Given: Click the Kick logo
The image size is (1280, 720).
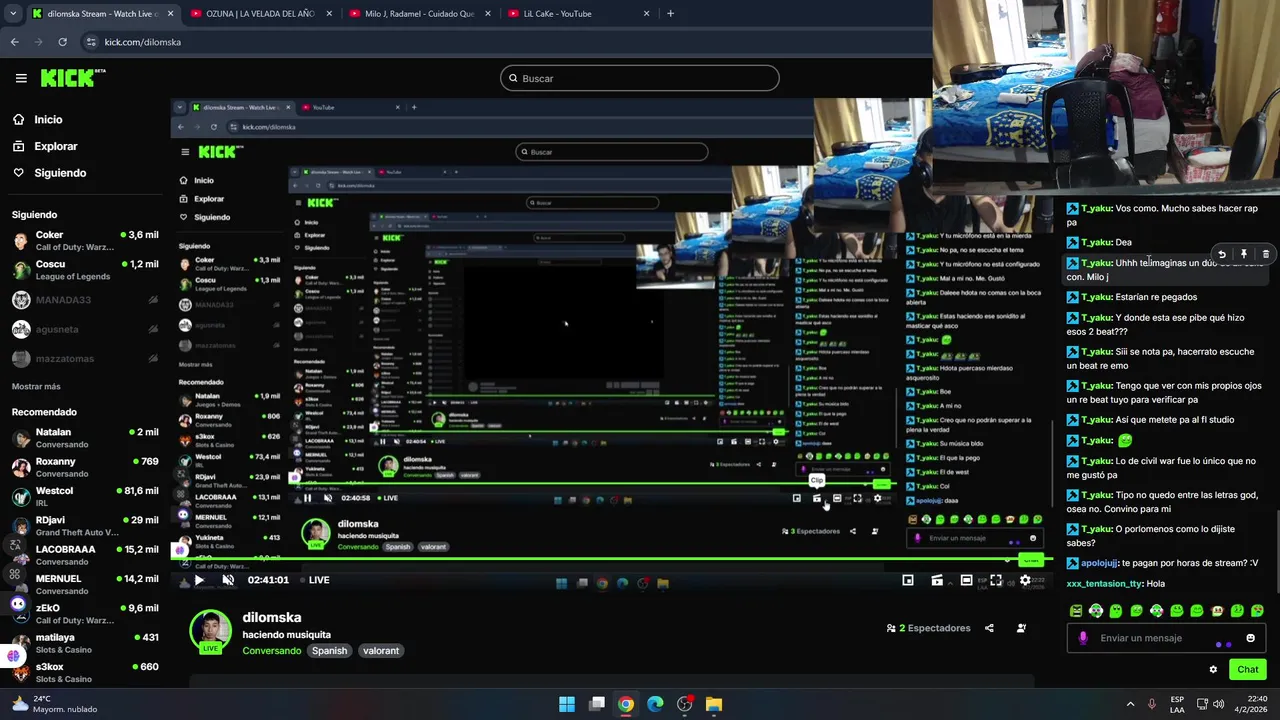Looking at the screenshot, I should pyautogui.click(x=73, y=78).
